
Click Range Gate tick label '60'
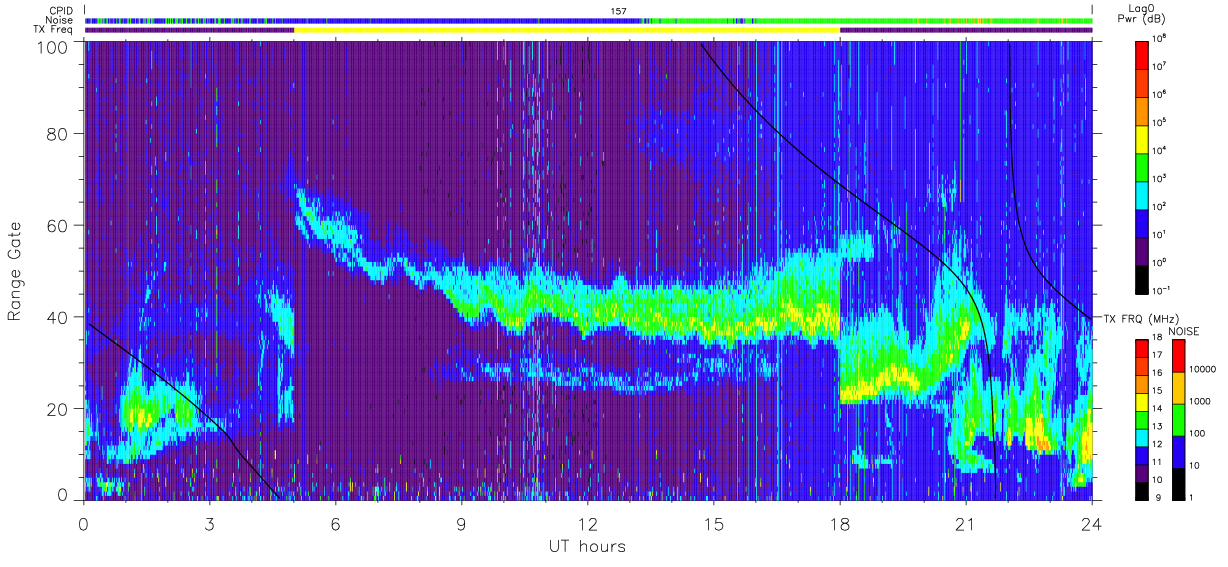point(59,226)
